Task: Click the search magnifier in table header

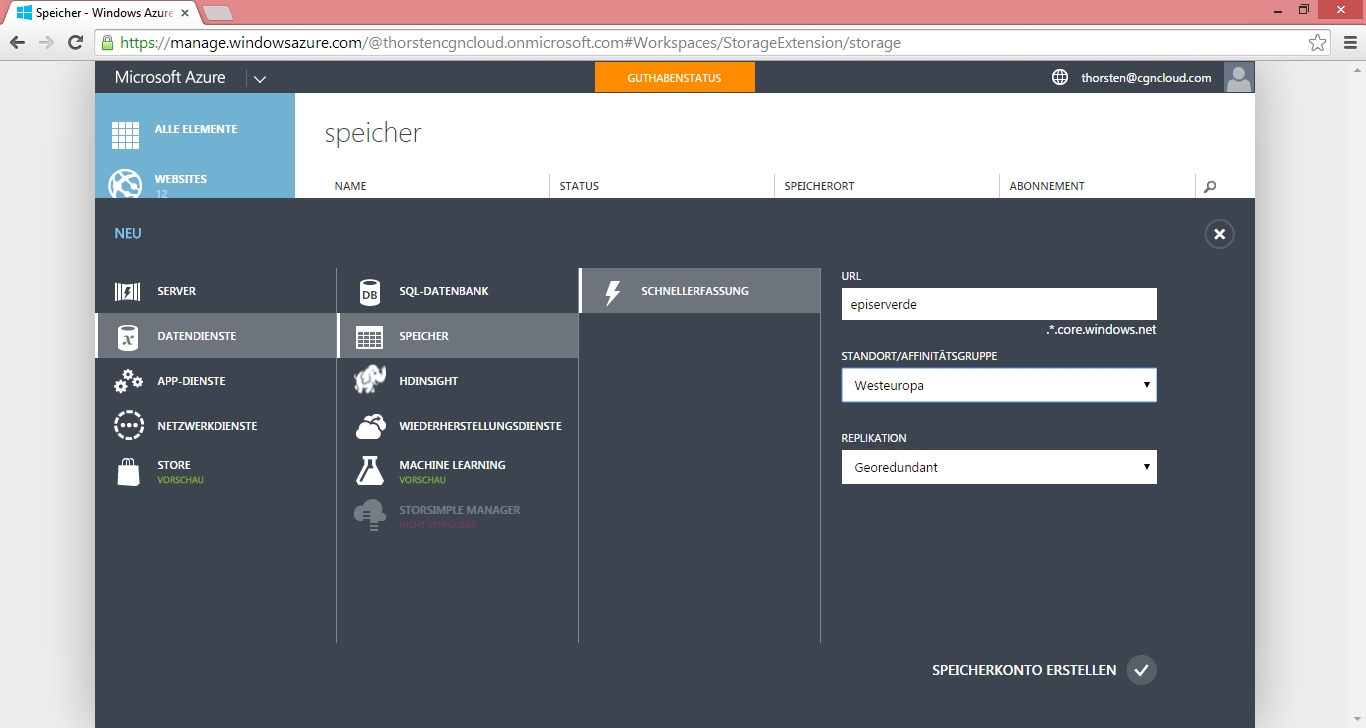Action: coord(1210,187)
